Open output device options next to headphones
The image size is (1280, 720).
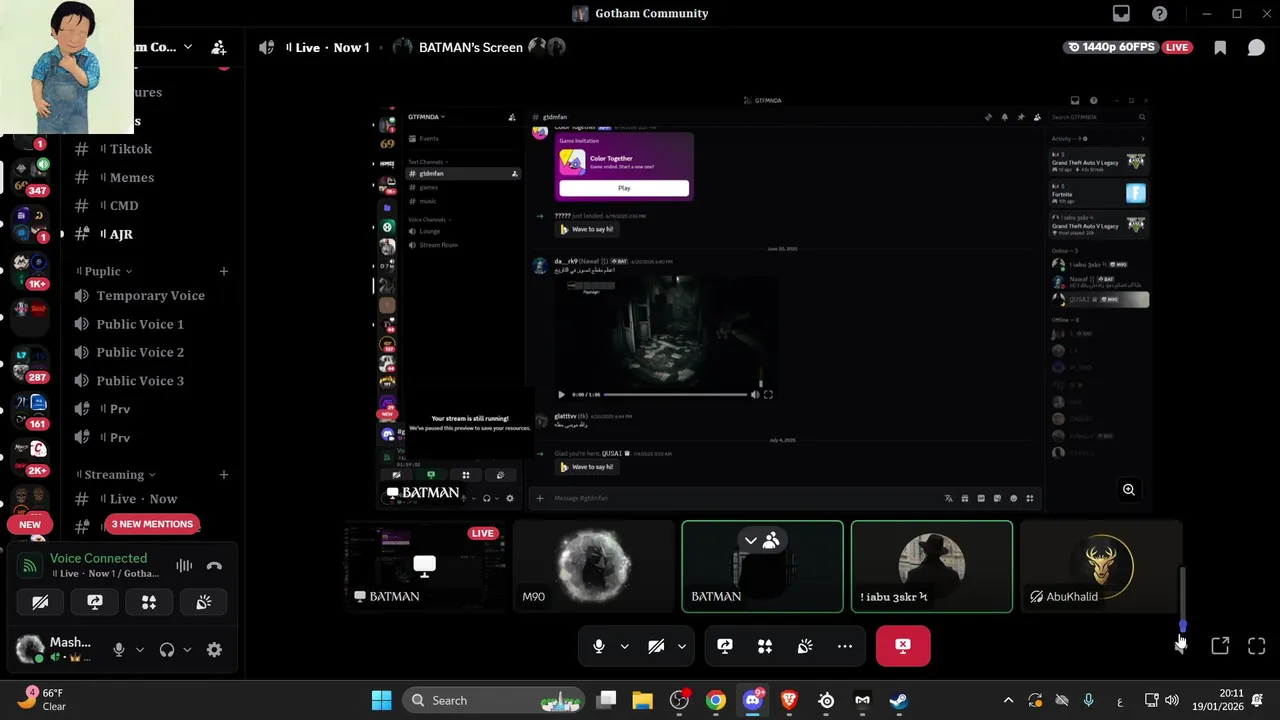click(187, 650)
